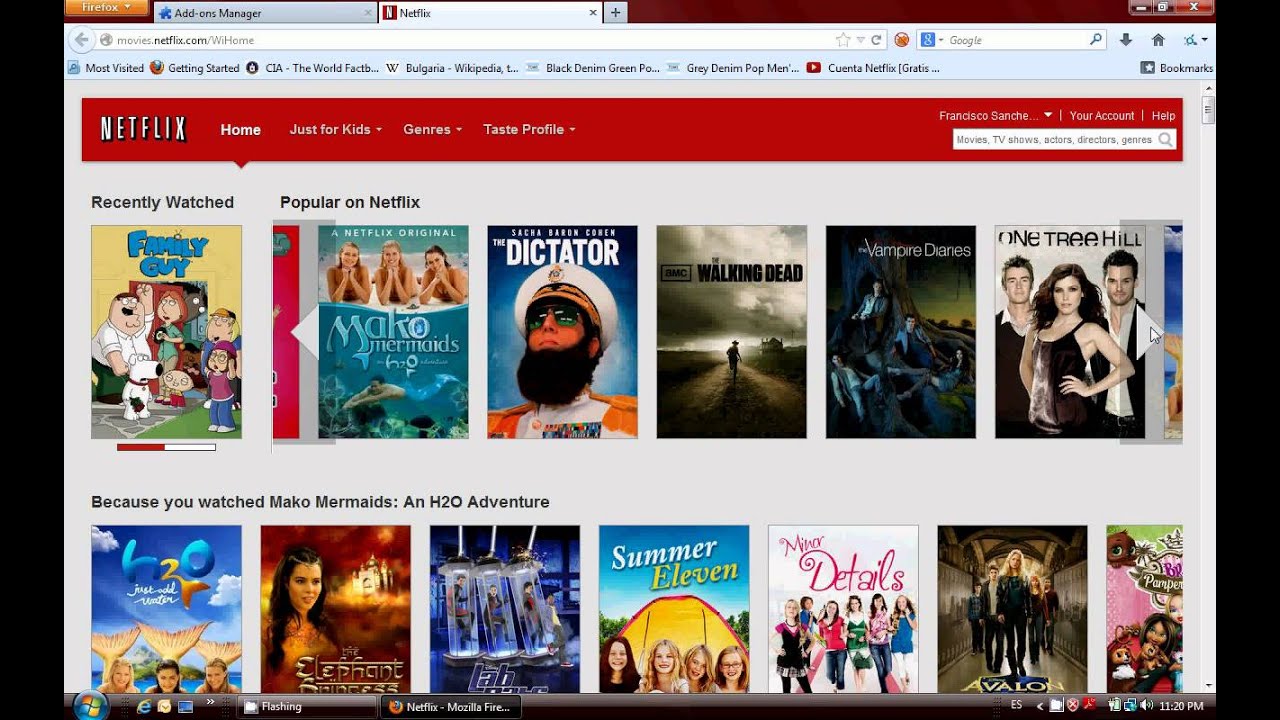The image size is (1280, 720).
Task: Click the Netflix - Mozilla Firefox taskbar button
Action: [x=450, y=706]
